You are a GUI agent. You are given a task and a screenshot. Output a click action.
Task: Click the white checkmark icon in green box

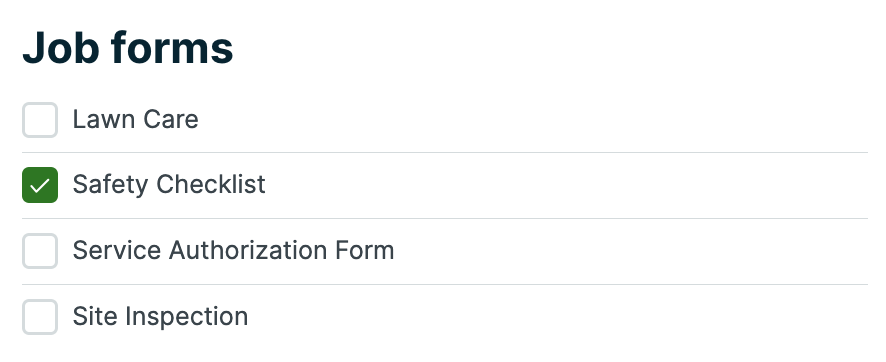[x=40, y=185]
